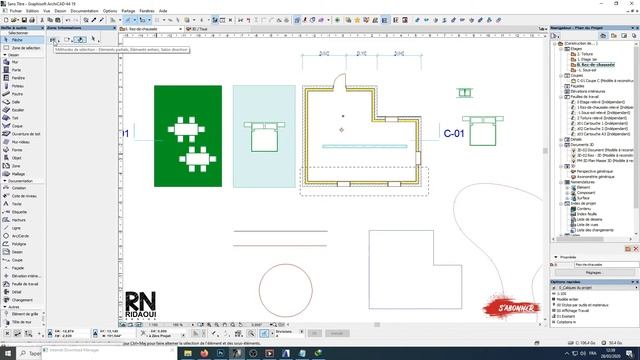
Task: Activate the Dalle slab tool
Action: pos(22,102)
